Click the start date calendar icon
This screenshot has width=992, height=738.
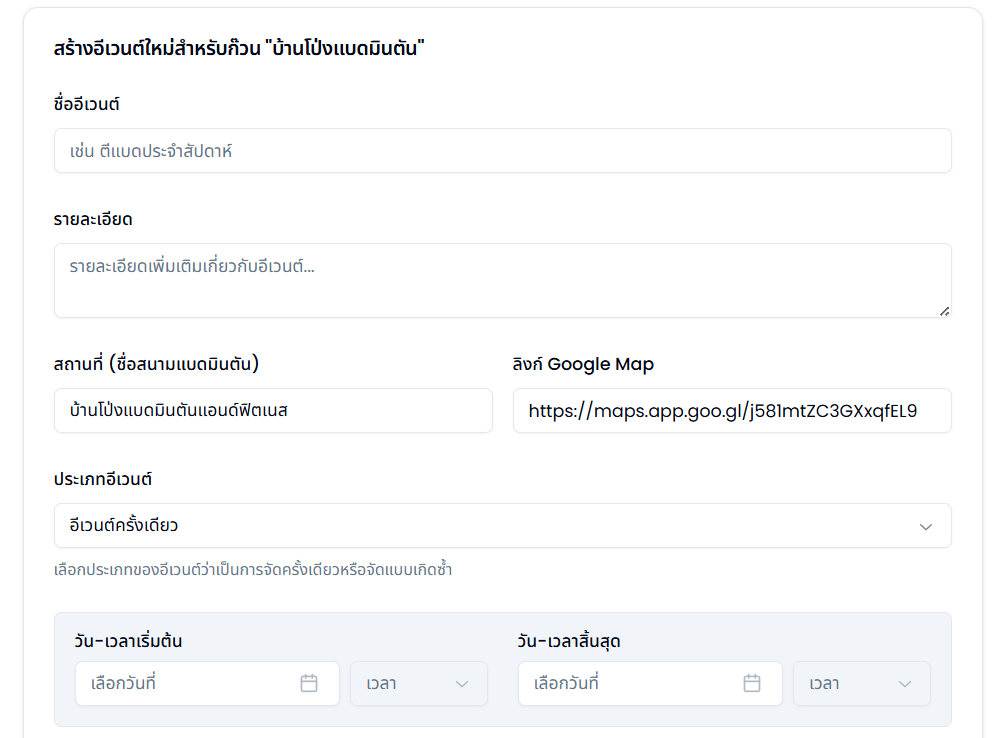(x=309, y=684)
